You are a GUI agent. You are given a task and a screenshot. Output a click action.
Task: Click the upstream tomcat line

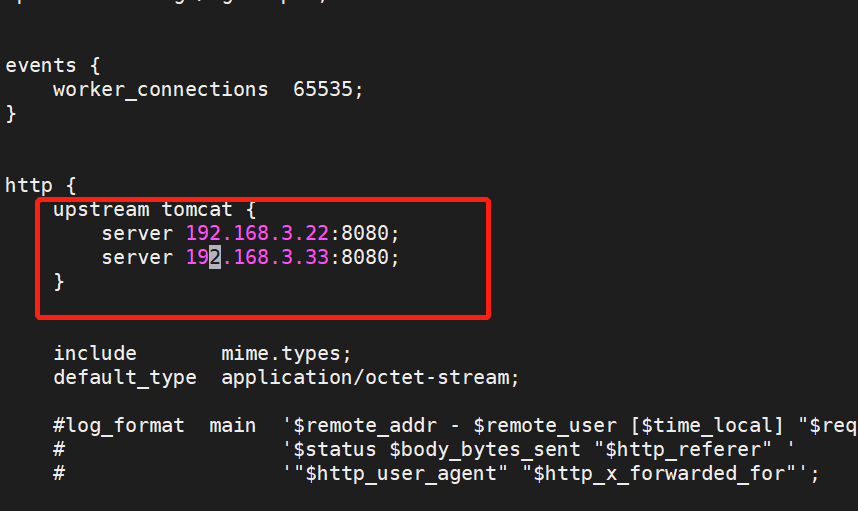click(x=154, y=210)
